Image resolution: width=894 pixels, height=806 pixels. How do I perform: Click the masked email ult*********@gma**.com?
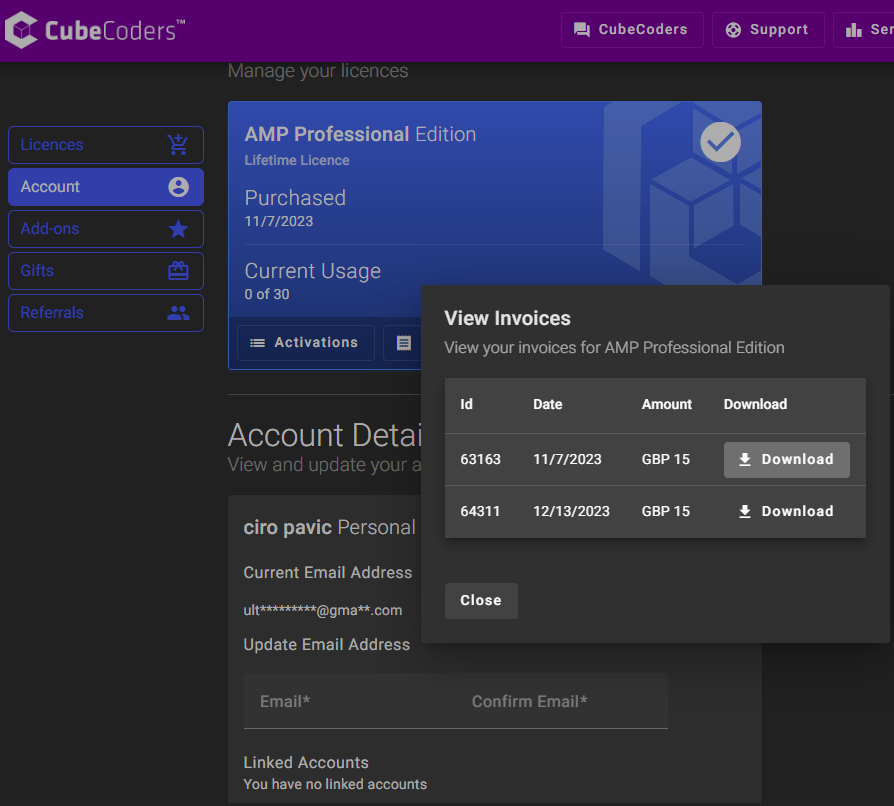tap(323, 610)
